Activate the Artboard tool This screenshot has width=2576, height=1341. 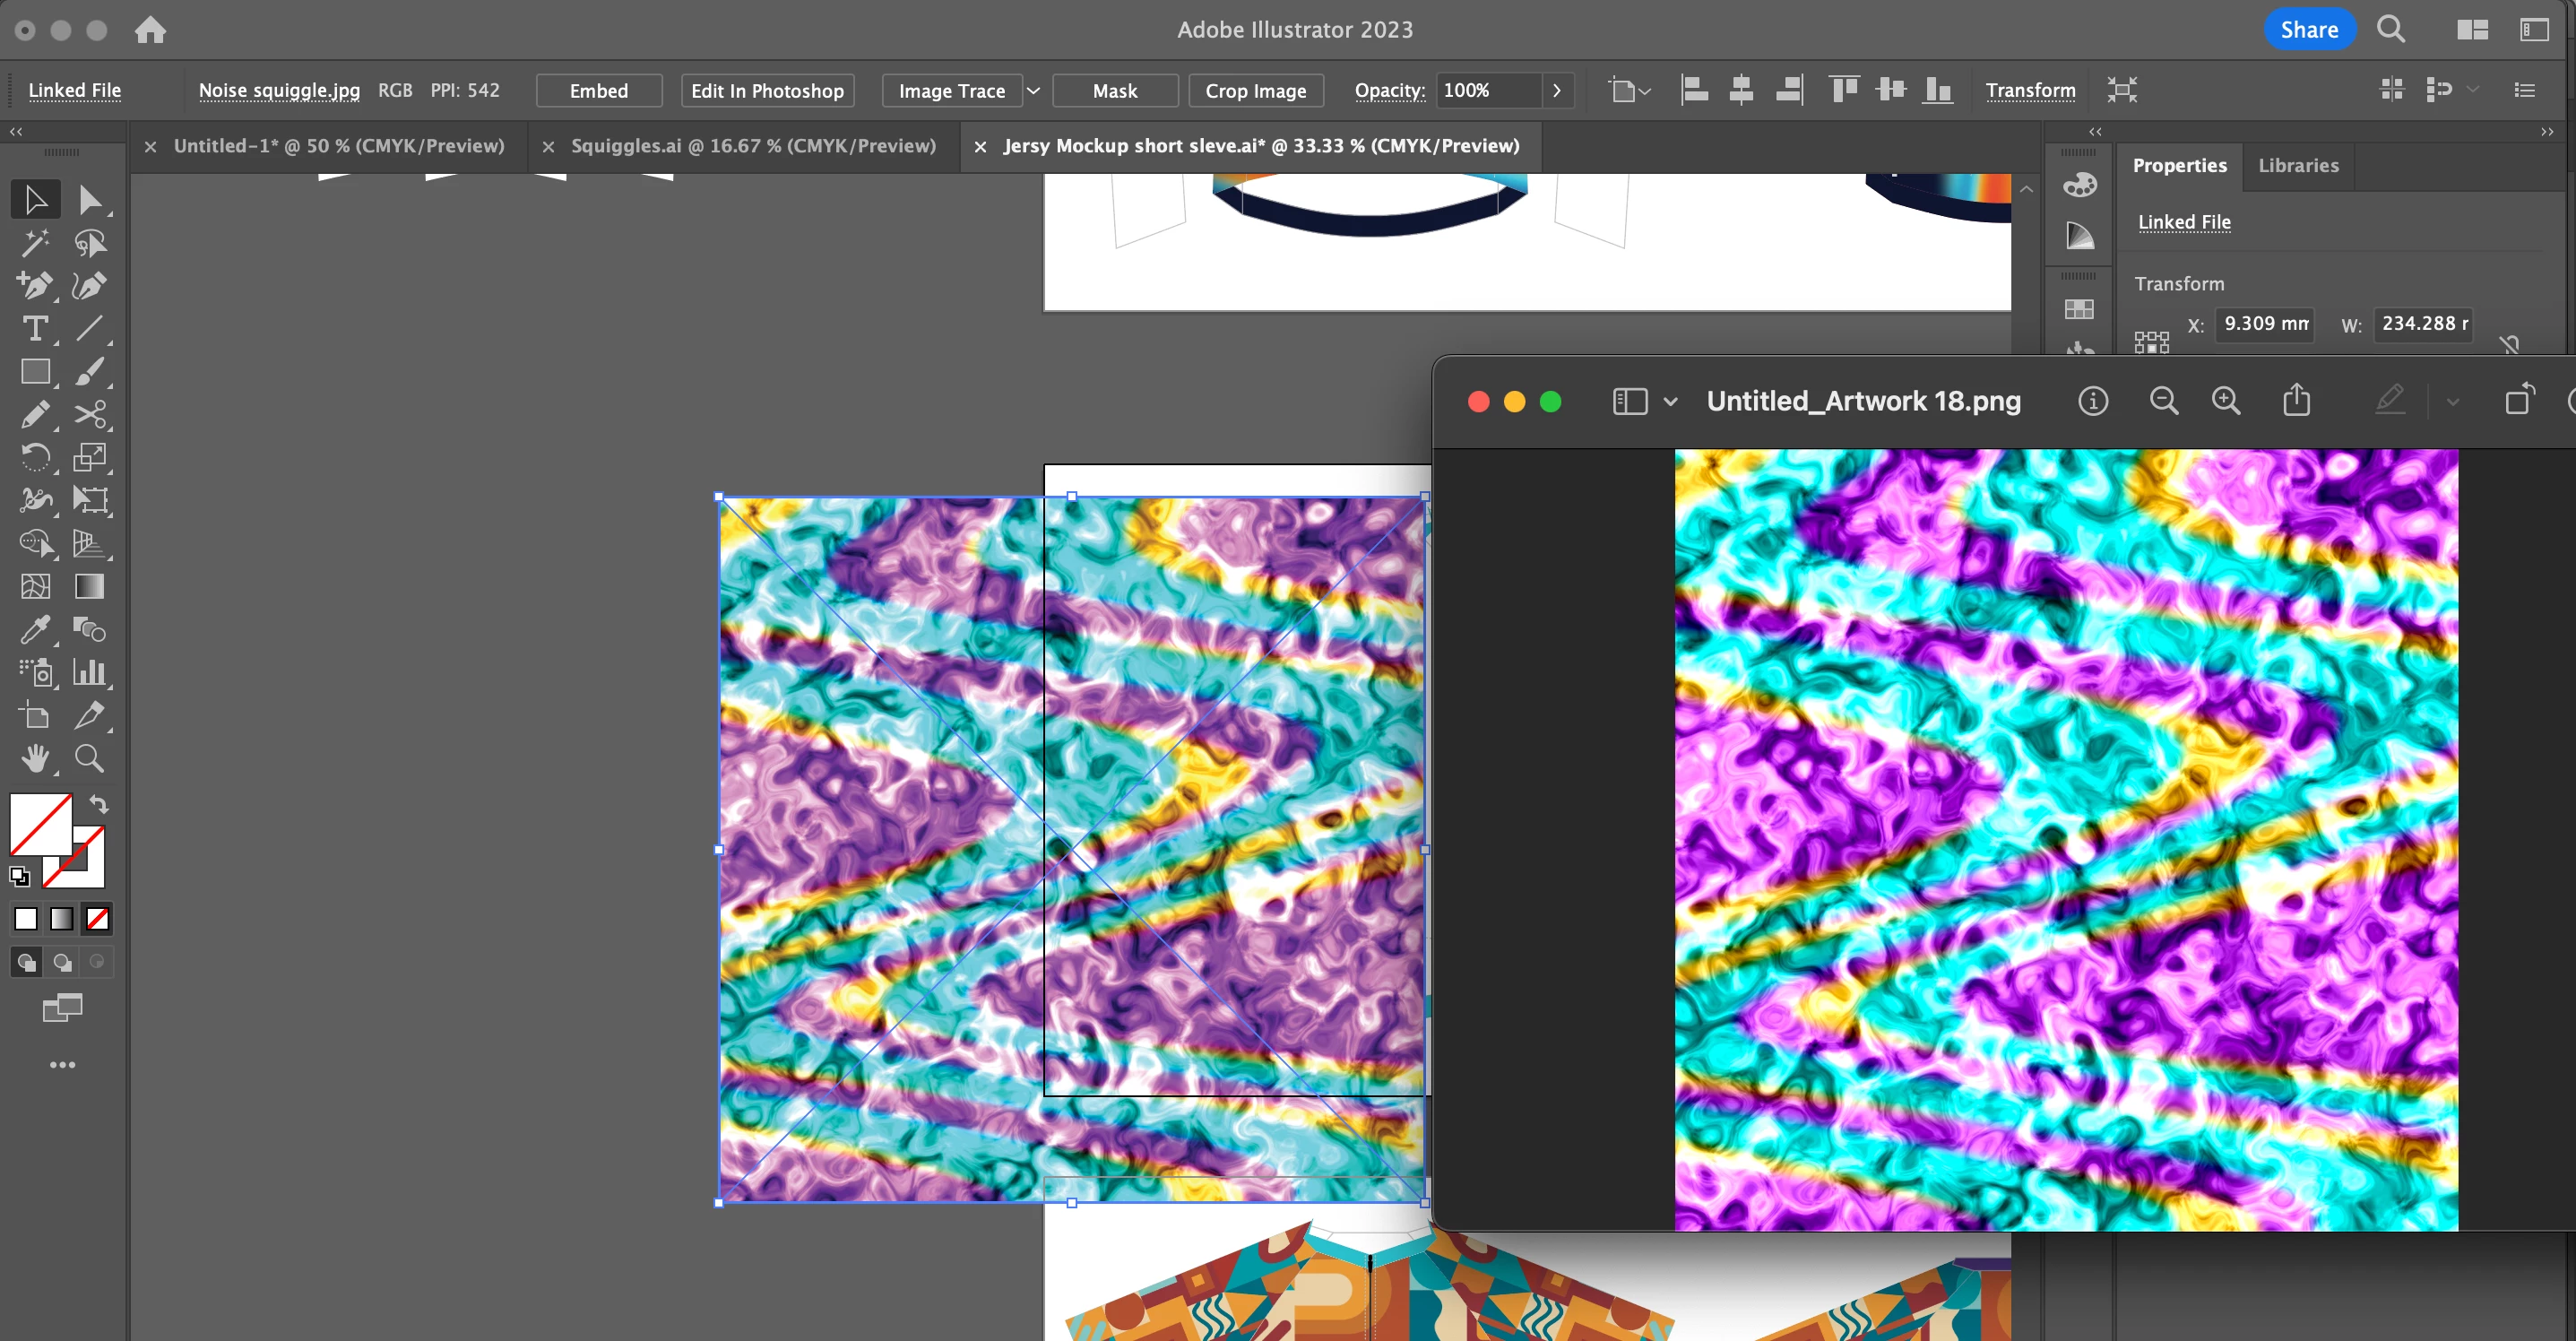(35, 715)
